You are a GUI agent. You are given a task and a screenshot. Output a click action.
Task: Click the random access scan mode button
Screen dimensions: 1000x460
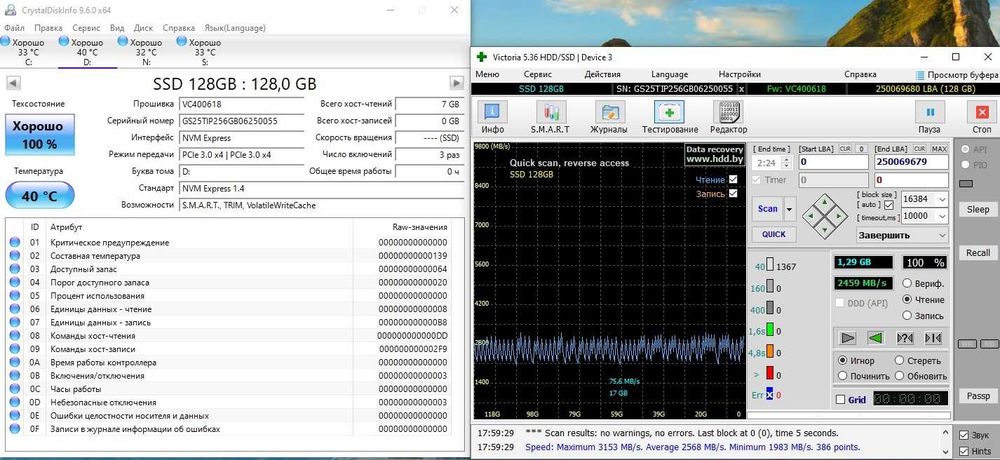[x=904, y=338]
